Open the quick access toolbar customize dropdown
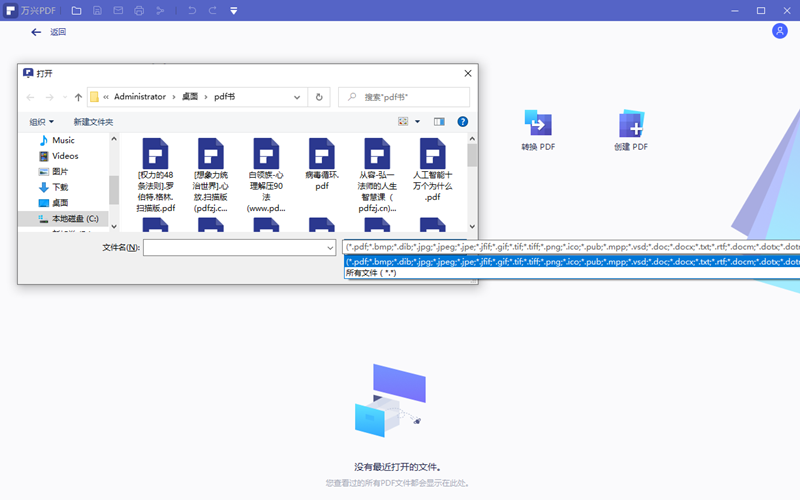This screenshot has width=800, height=500. coord(233,11)
